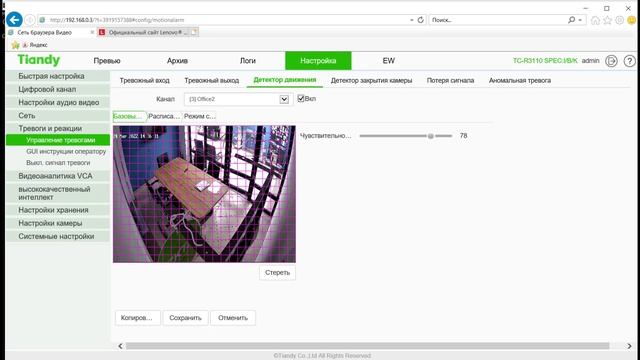The width and height of the screenshot is (640, 360).
Task: Open Выкл. сигнал тревоги item
Action: tap(58, 163)
